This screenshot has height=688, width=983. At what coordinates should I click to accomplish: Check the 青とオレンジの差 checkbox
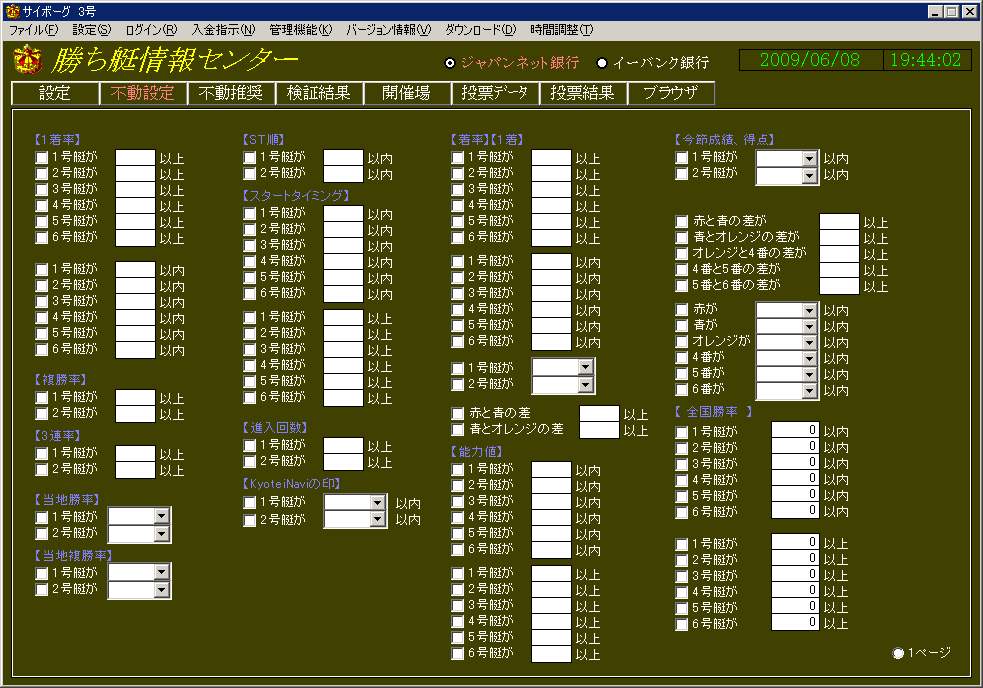coord(458,430)
